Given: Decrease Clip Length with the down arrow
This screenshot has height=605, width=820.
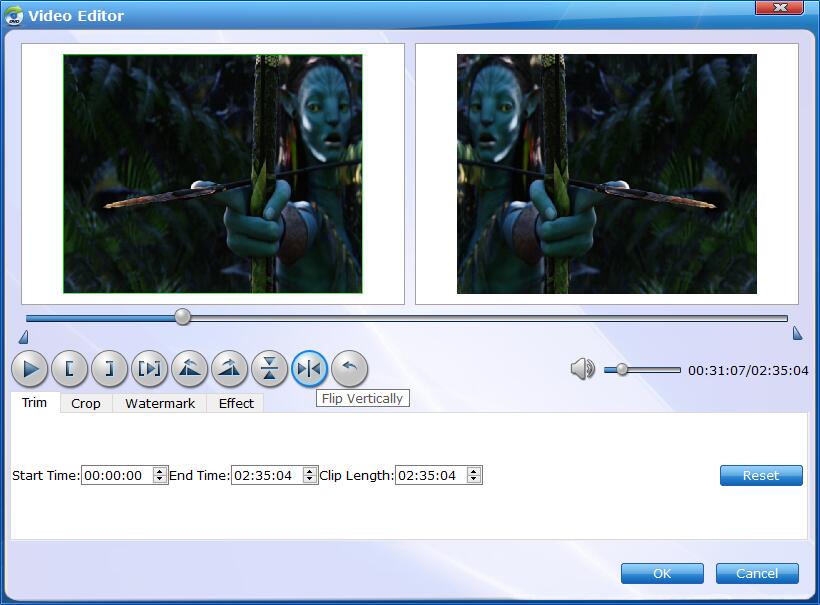Looking at the screenshot, I should 474,480.
